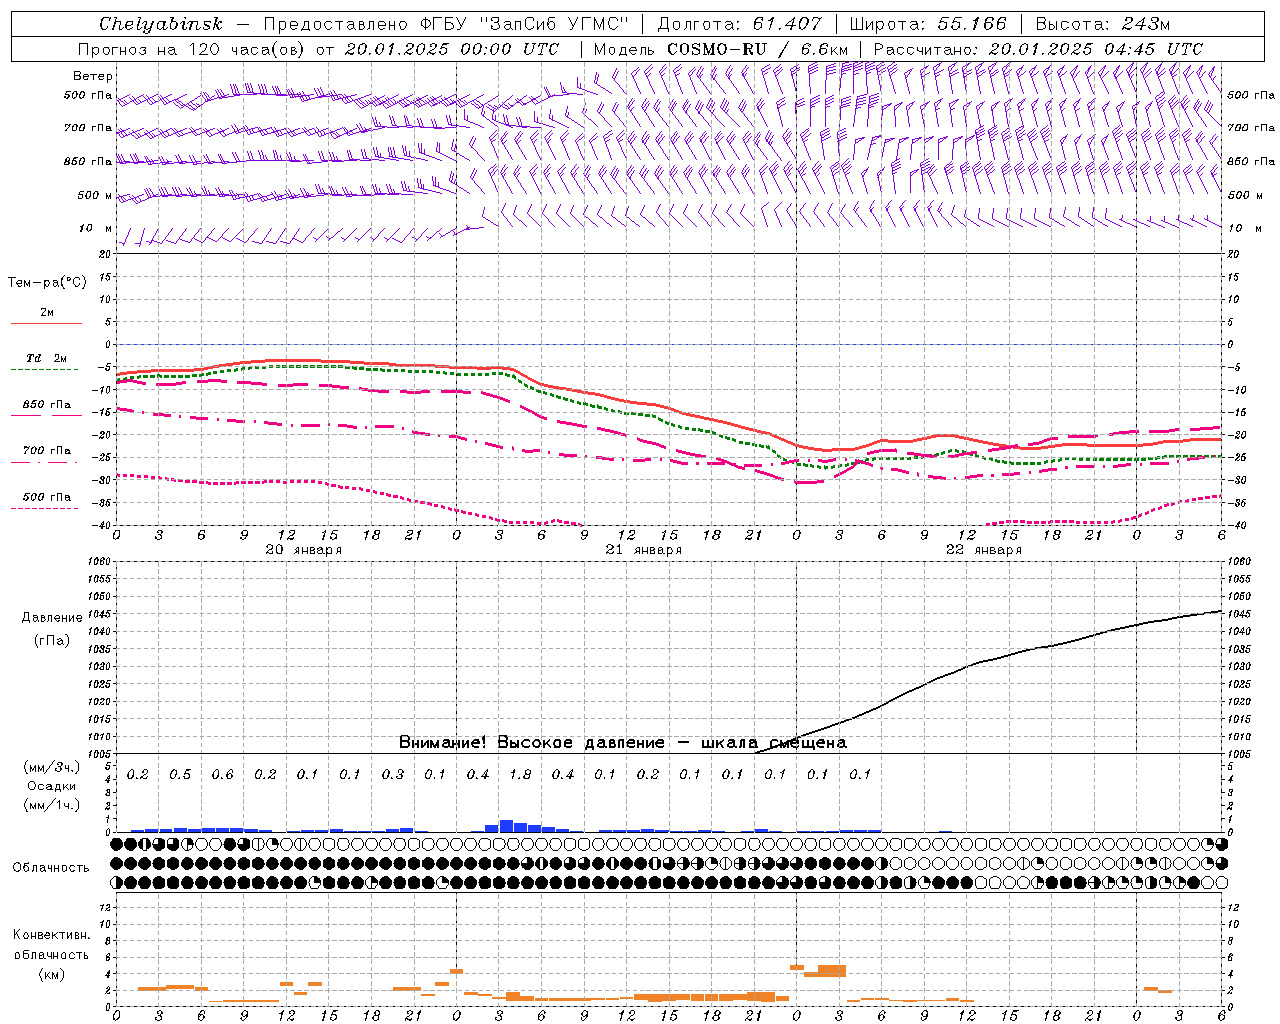Select the longitude value 61.407
The width and height of the screenshot is (1280, 1024).
[x=787, y=24]
